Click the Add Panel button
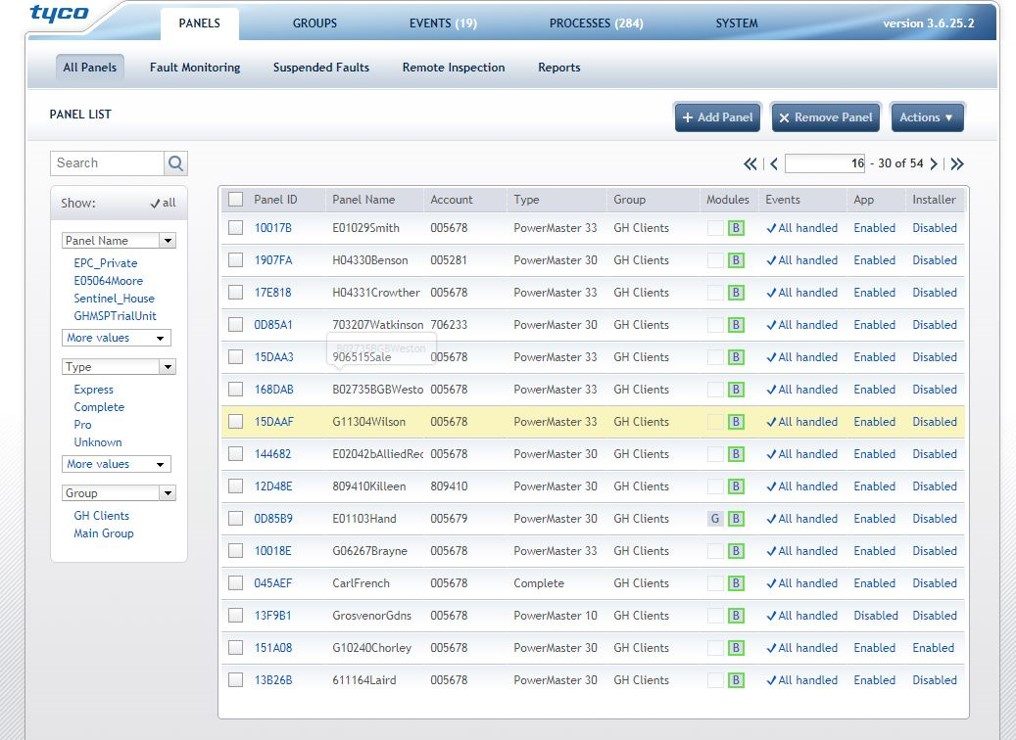The height and width of the screenshot is (740, 1016). click(x=717, y=117)
